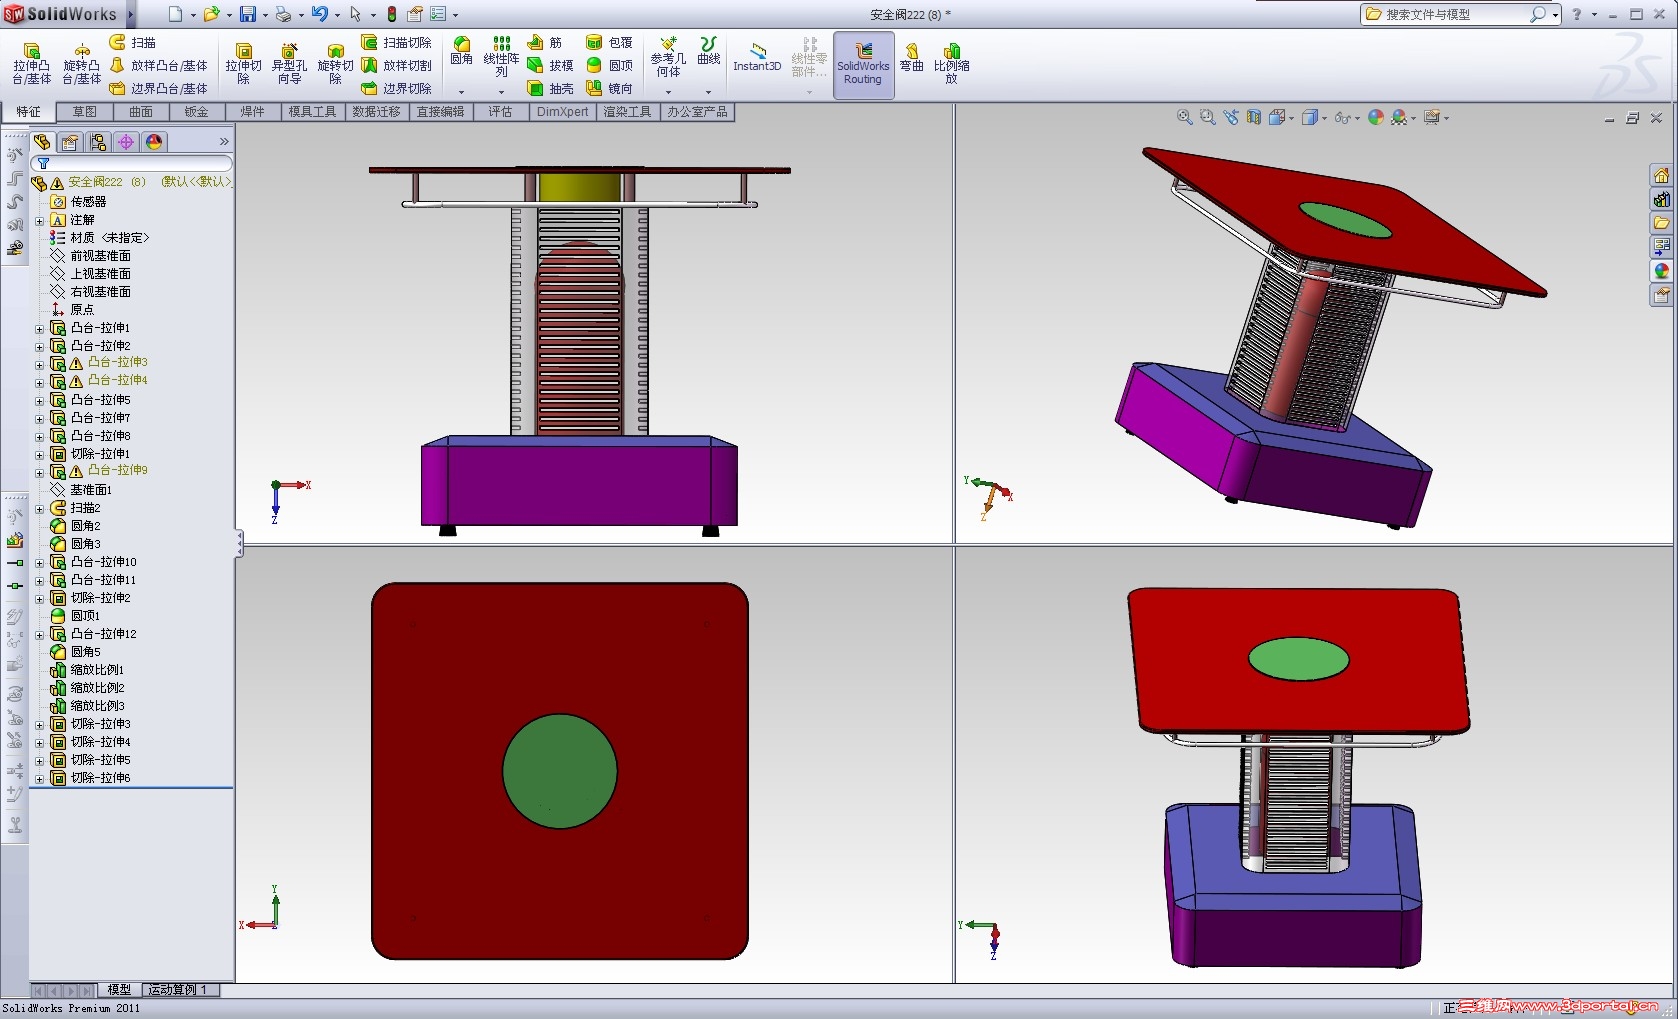The width and height of the screenshot is (1678, 1019).
Task: Expand the 凸台-拉伸1 feature node
Action: tap(40, 328)
